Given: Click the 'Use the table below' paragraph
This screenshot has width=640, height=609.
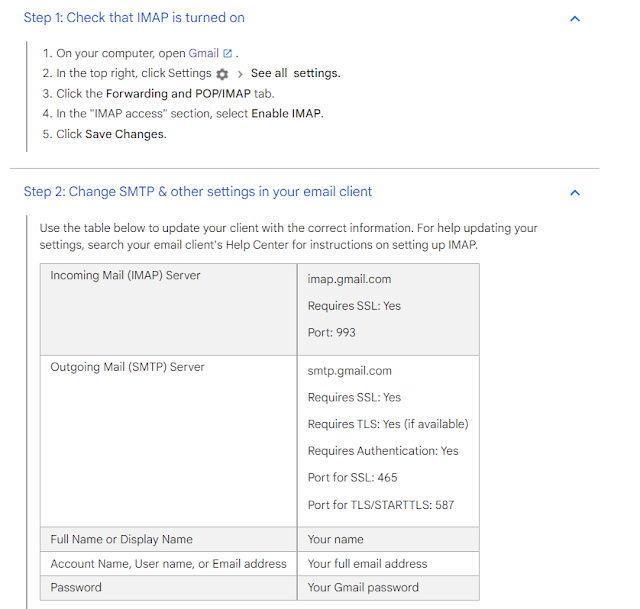Looking at the screenshot, I should tap(288, 236).
